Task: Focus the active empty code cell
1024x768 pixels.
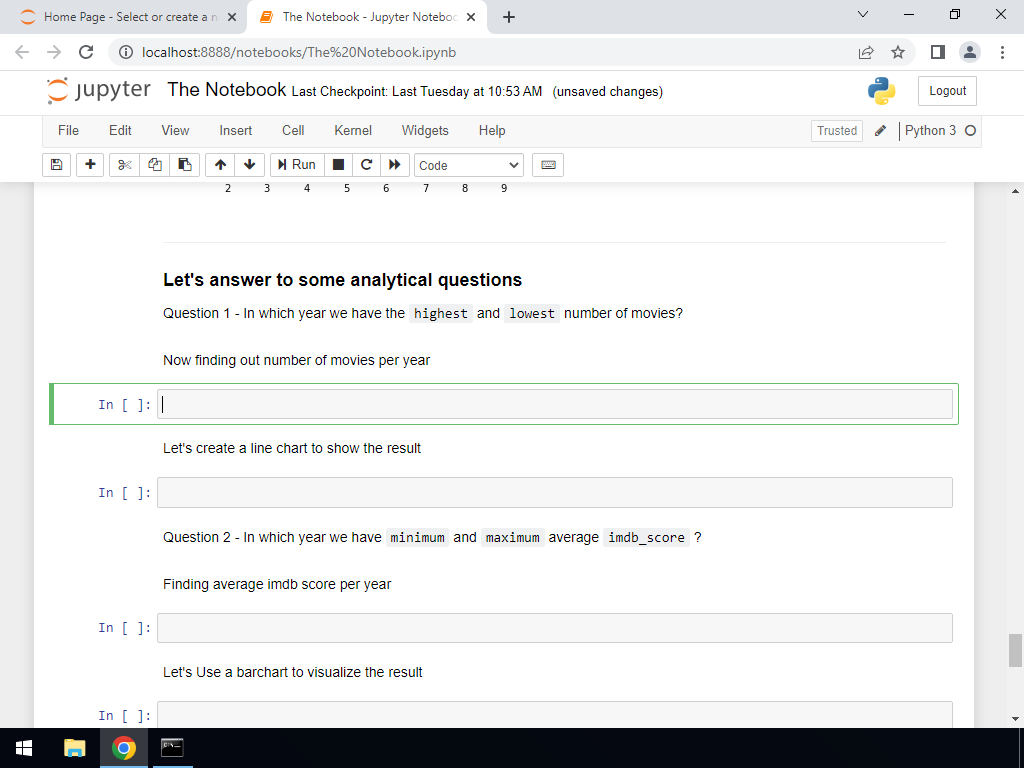Action: (x=554, y=405)
